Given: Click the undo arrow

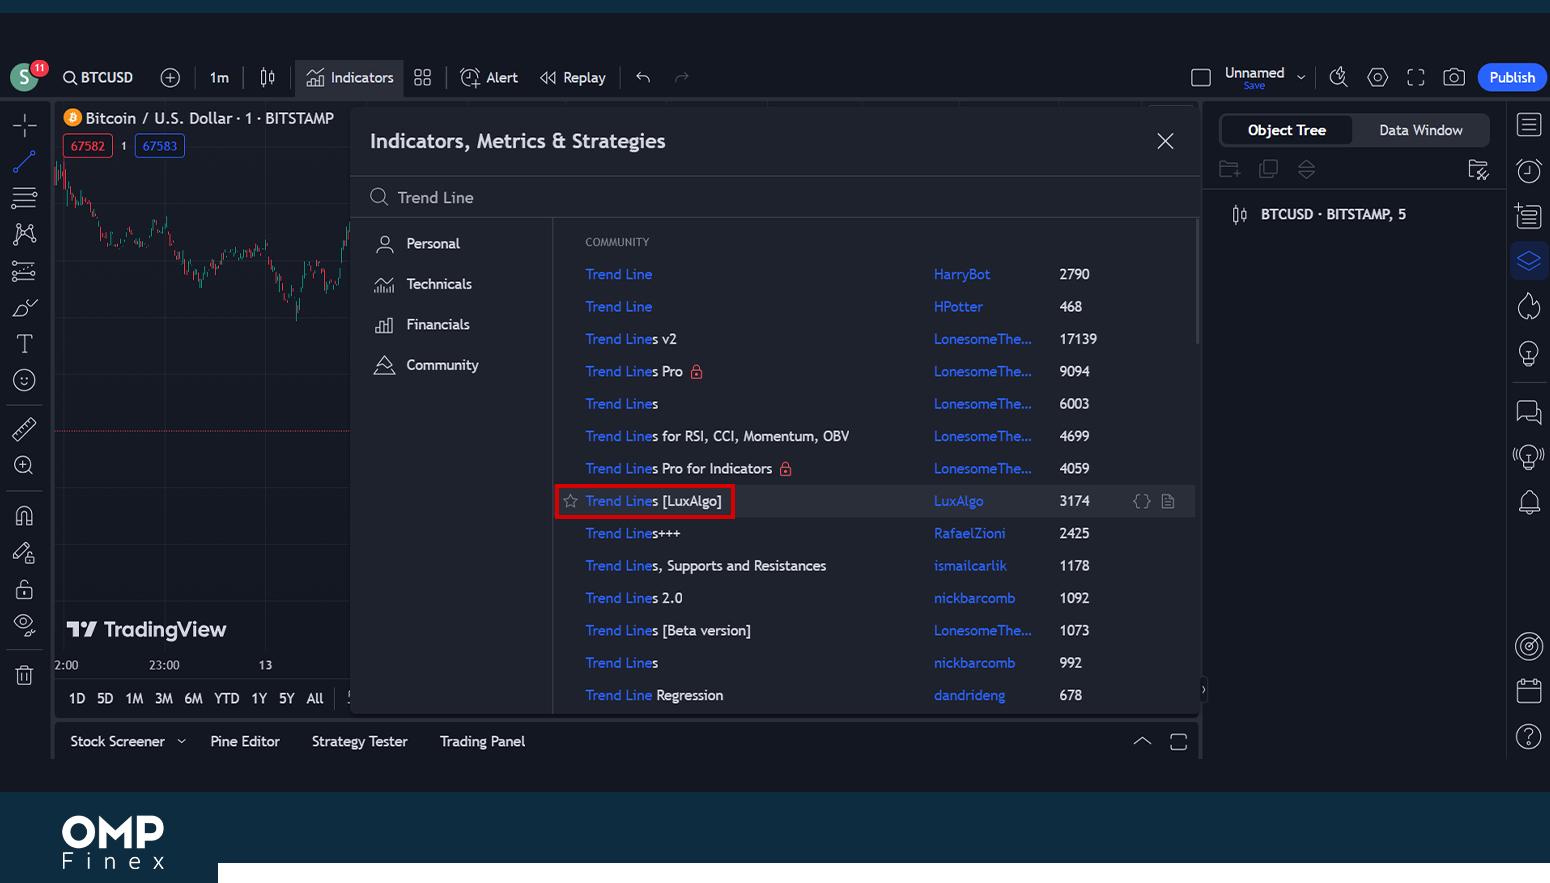Looking at the screenshot, I should [643, 77].
